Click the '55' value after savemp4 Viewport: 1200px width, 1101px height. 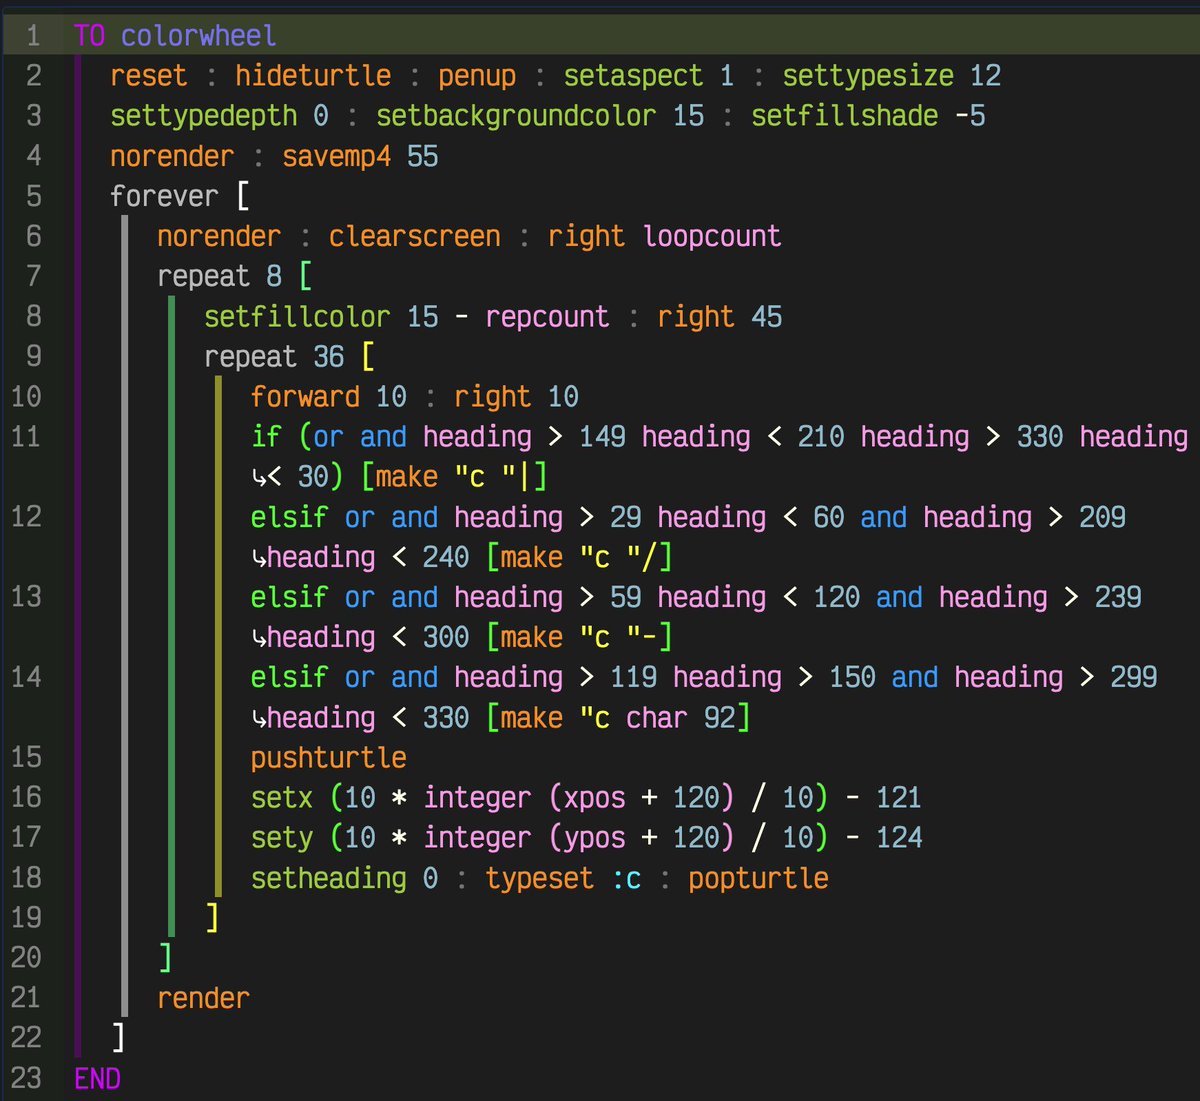(x=422, y=156)
